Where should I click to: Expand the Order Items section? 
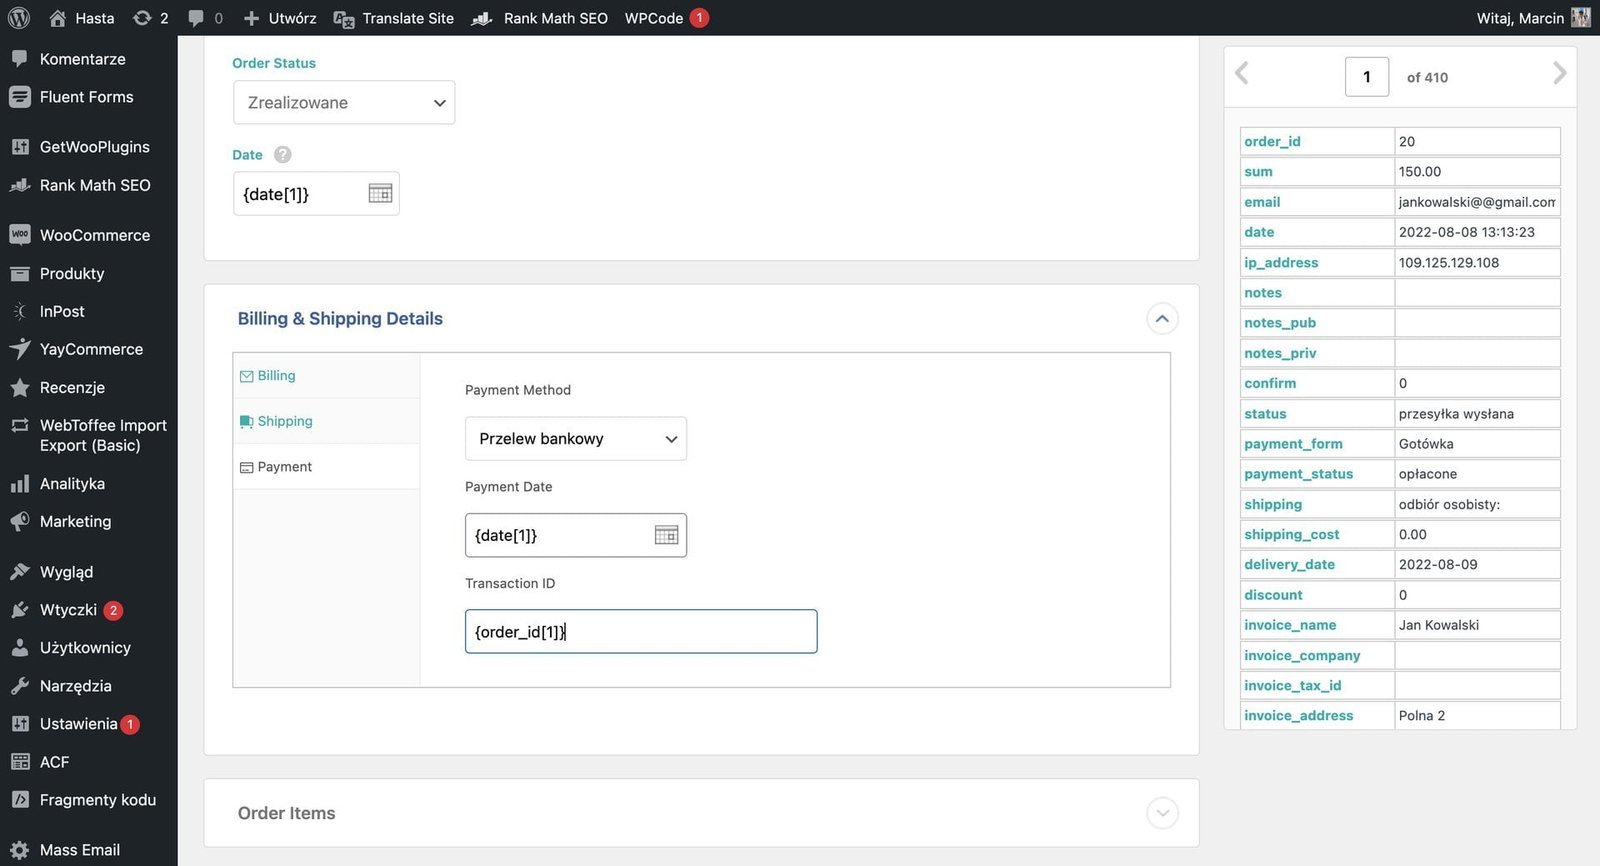pyautogui.click(x=1162, y=813)
